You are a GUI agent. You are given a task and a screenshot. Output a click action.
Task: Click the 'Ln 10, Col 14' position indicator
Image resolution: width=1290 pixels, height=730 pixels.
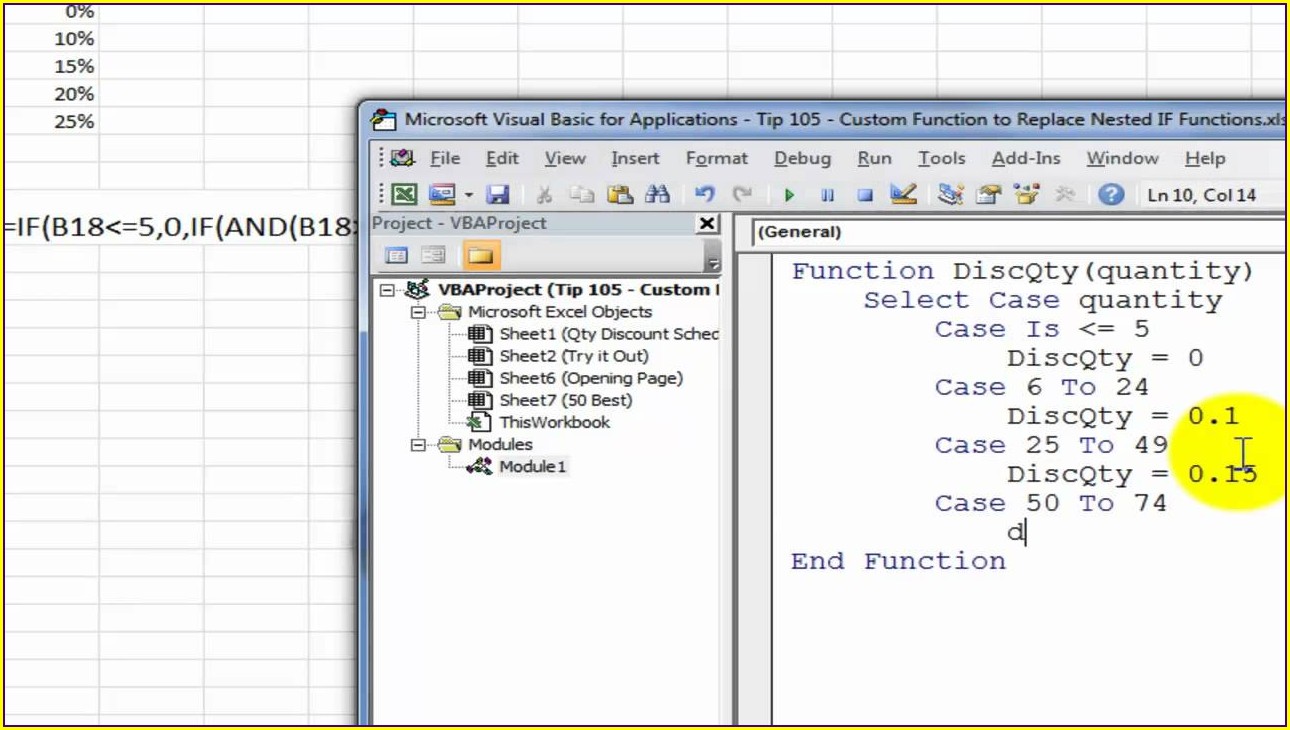tap(1201, 195)
